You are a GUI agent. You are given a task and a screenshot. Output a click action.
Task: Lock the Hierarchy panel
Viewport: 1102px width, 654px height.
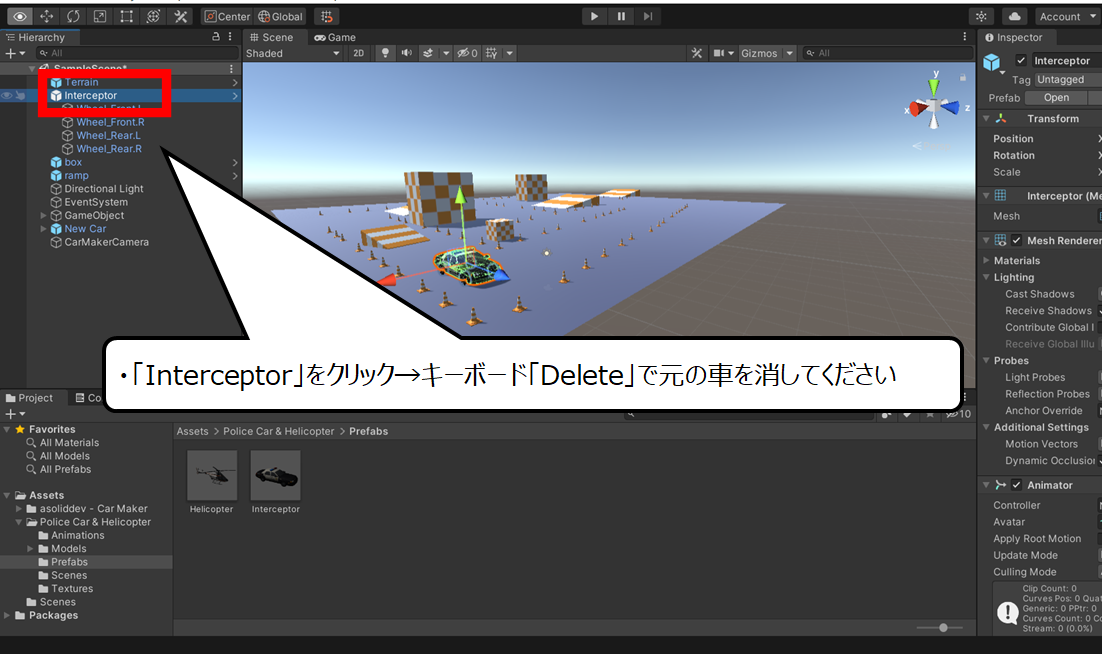216,37
